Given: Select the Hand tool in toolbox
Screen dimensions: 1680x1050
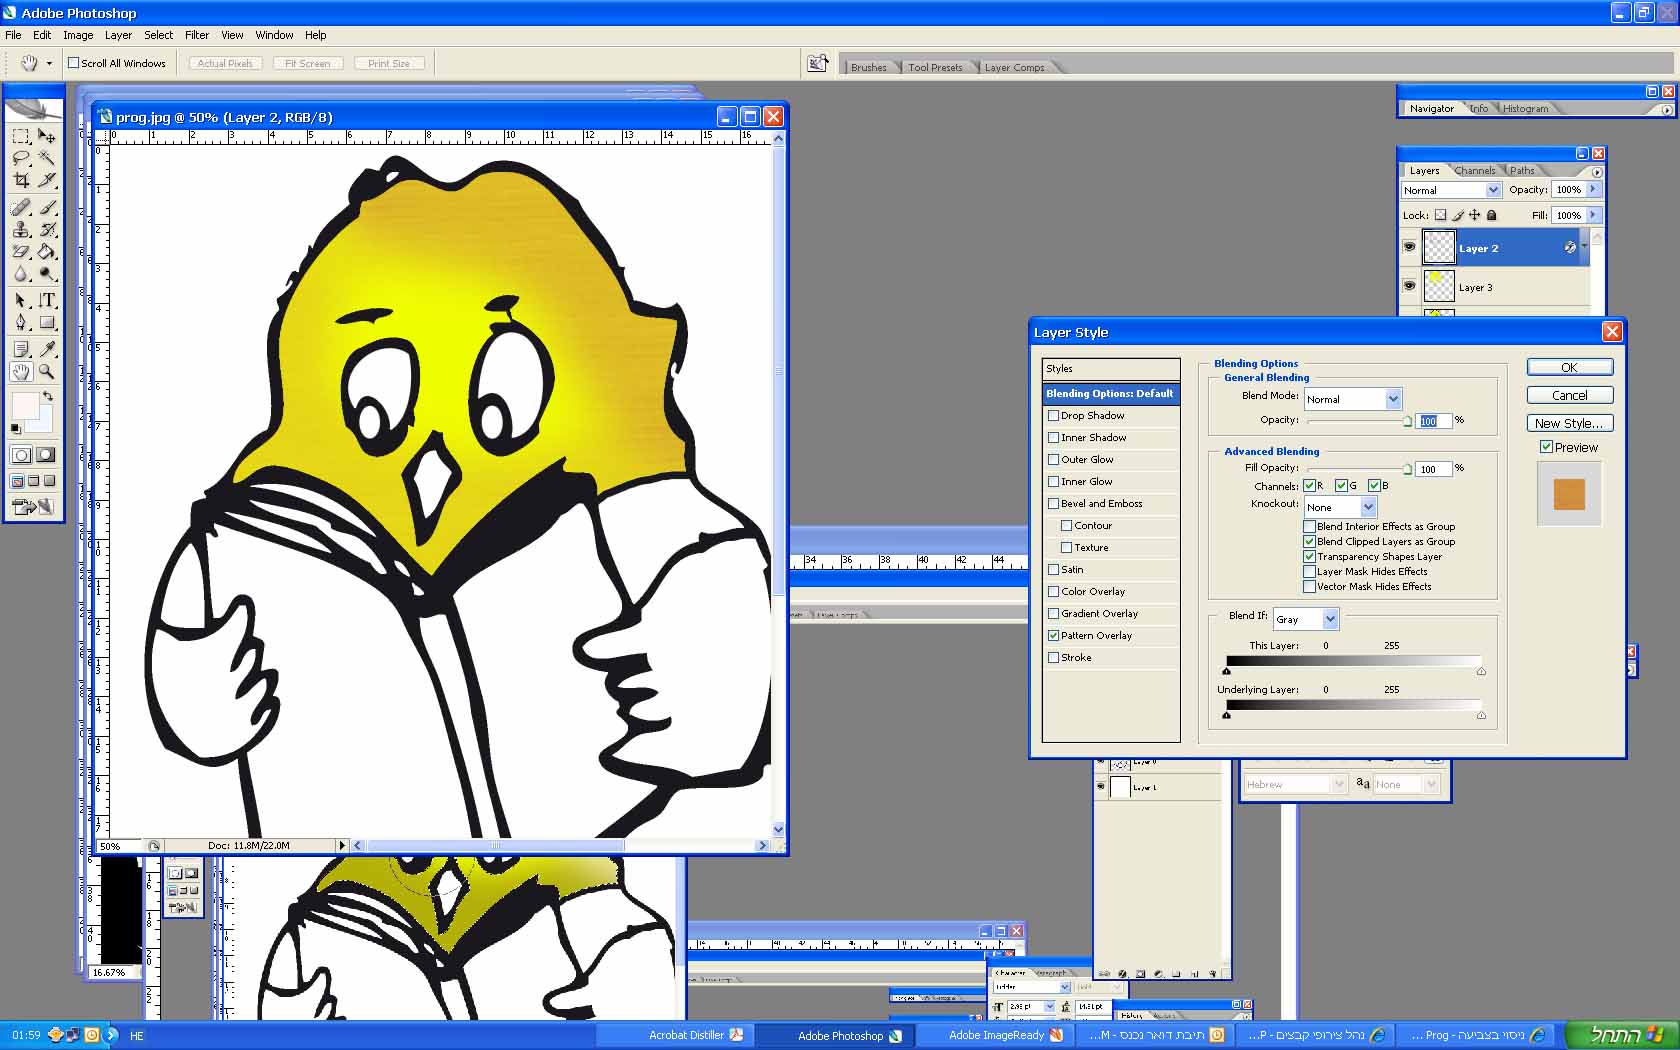Looking at the screenshot, I should (x=21, y=371).
